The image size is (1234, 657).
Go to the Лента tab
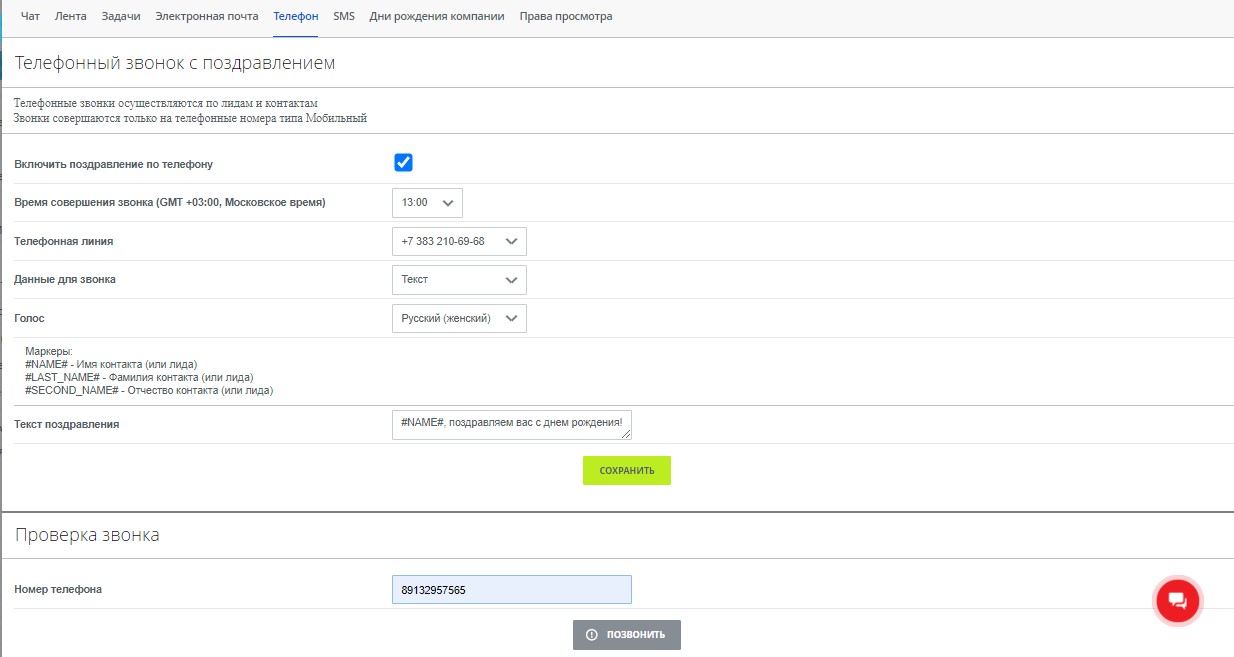pos(70,16)
